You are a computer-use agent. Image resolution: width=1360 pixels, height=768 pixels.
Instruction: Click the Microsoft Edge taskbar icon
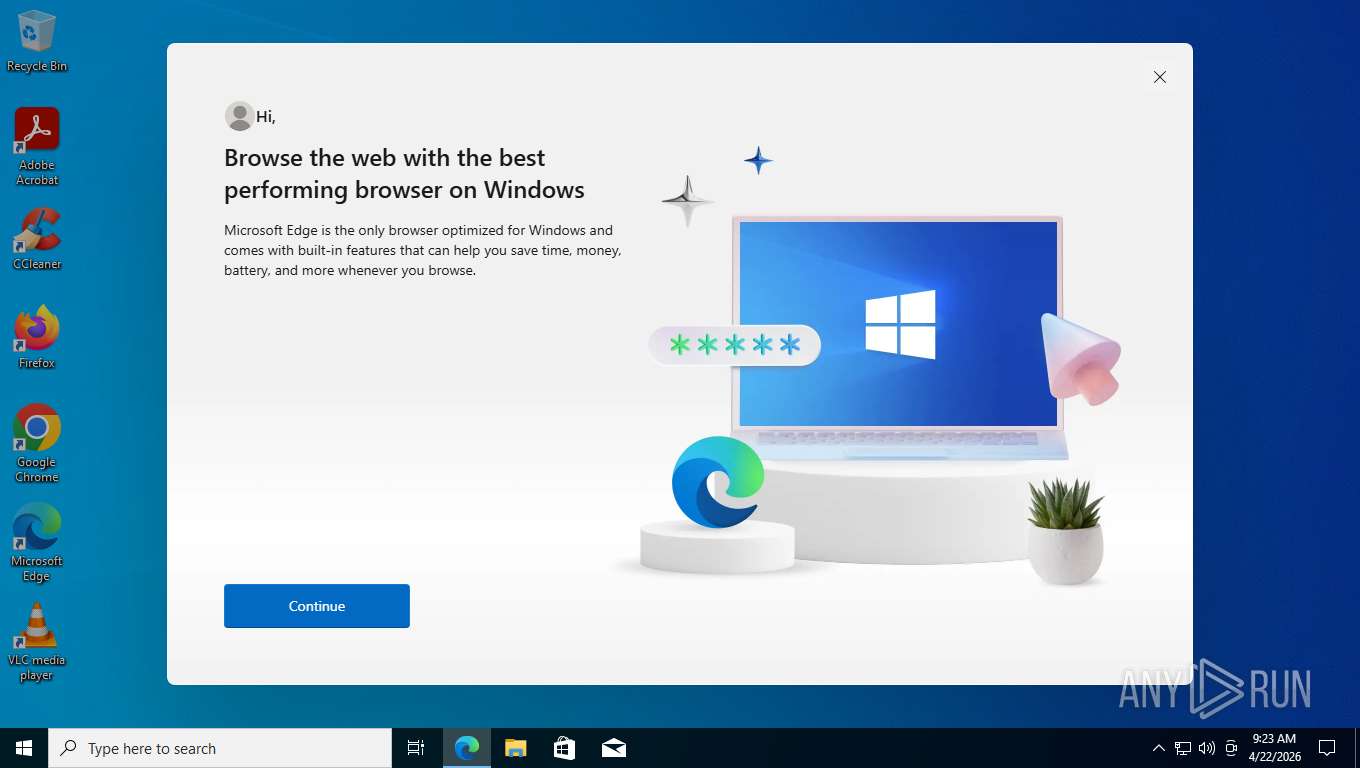pos(467,748)
